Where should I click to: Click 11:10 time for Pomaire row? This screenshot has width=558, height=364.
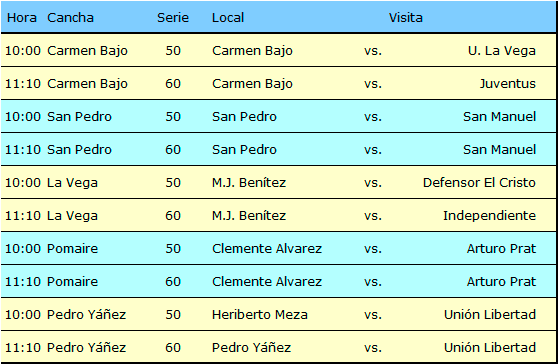23,281
